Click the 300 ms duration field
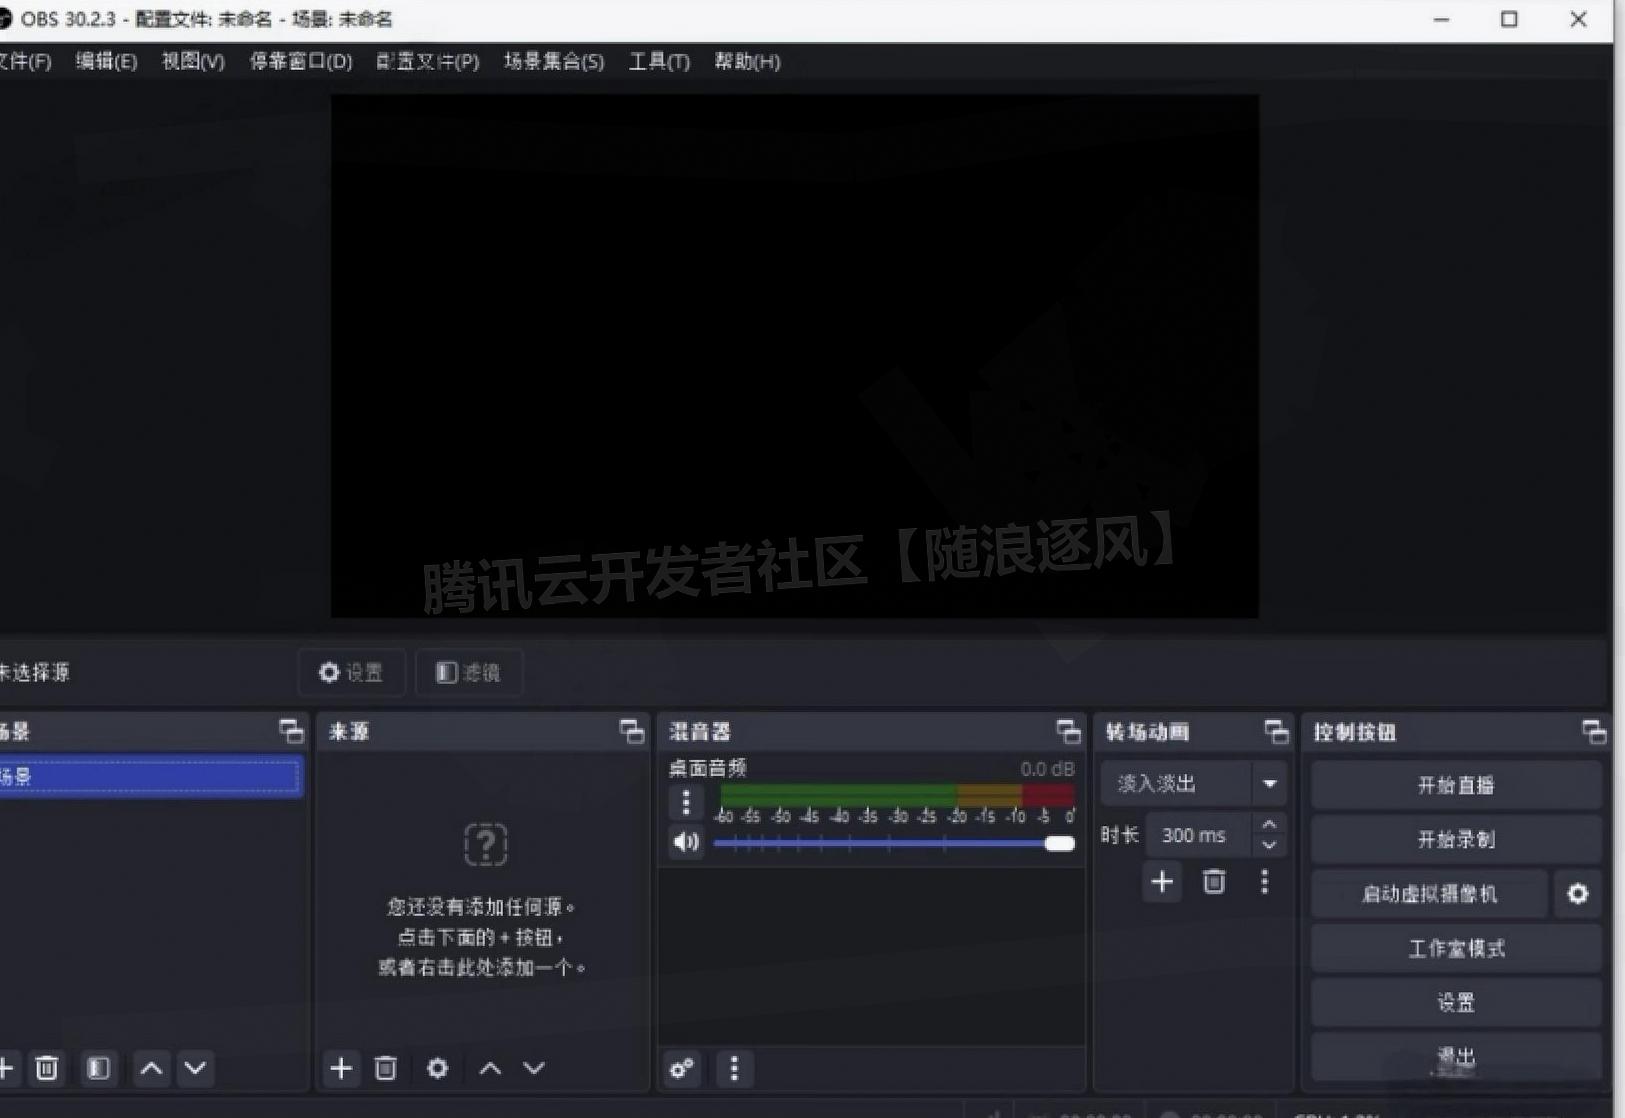1625x1118 pixels. pos(1198,835)
